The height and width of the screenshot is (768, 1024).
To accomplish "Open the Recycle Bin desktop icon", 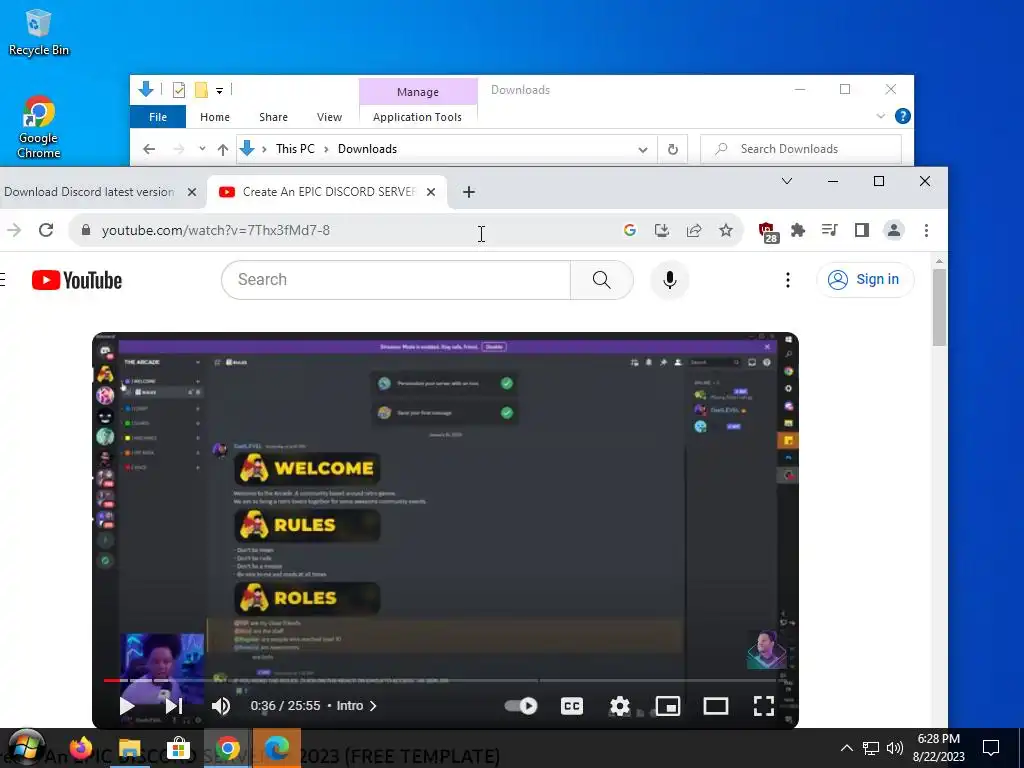I will point(38,33).
